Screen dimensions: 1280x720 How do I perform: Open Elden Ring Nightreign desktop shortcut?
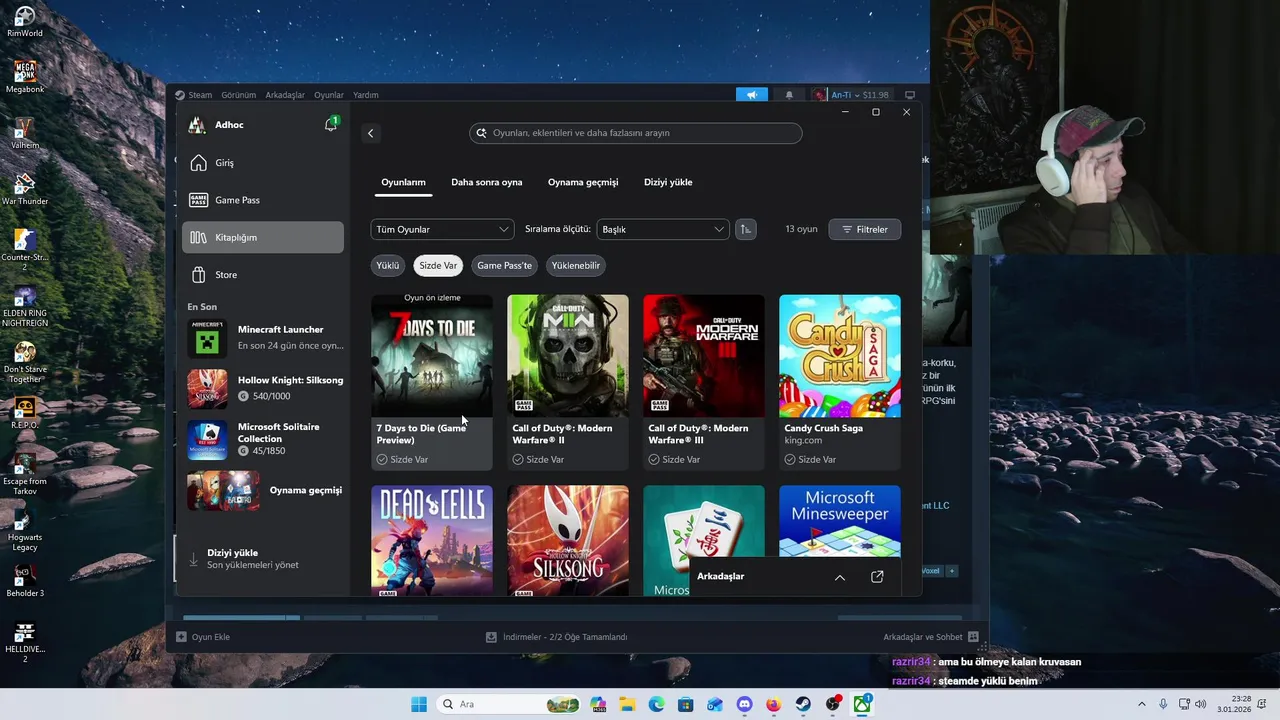coord(25,306)
